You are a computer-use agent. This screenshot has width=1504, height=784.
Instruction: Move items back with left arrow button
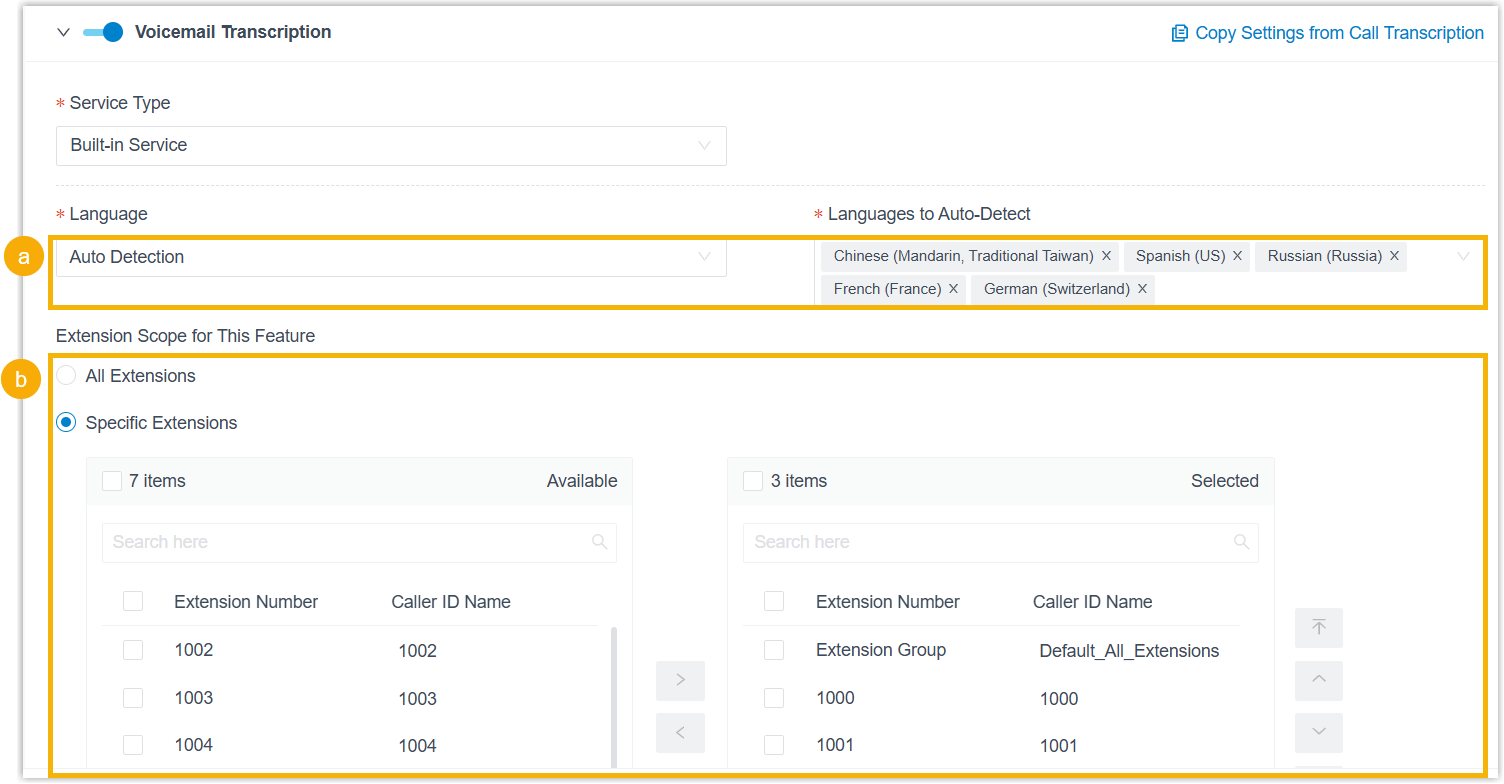[x=680, y=733]
